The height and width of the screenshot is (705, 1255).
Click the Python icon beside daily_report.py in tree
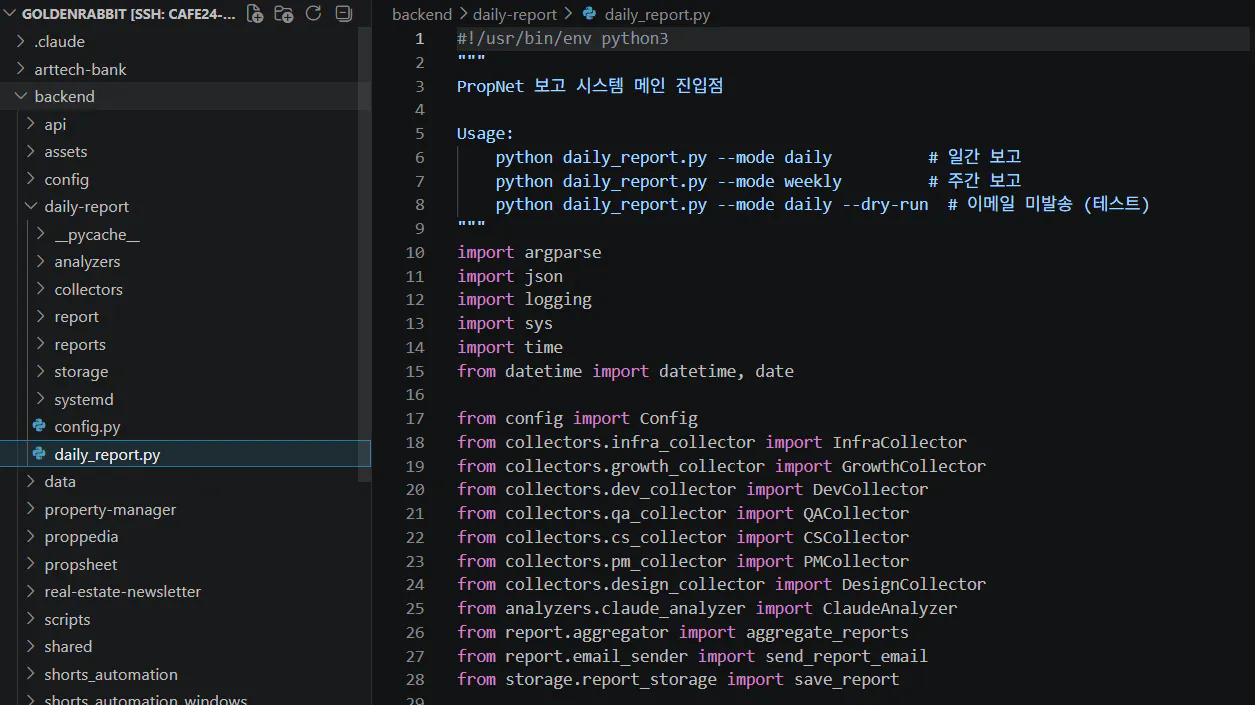click(39, 454)
